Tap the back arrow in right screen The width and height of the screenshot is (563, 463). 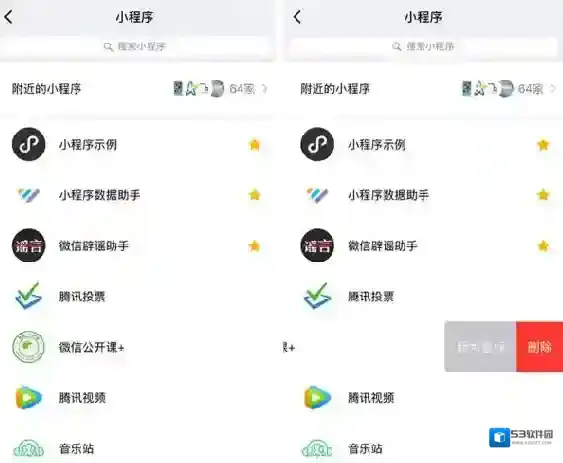click(x=297, y=17)
